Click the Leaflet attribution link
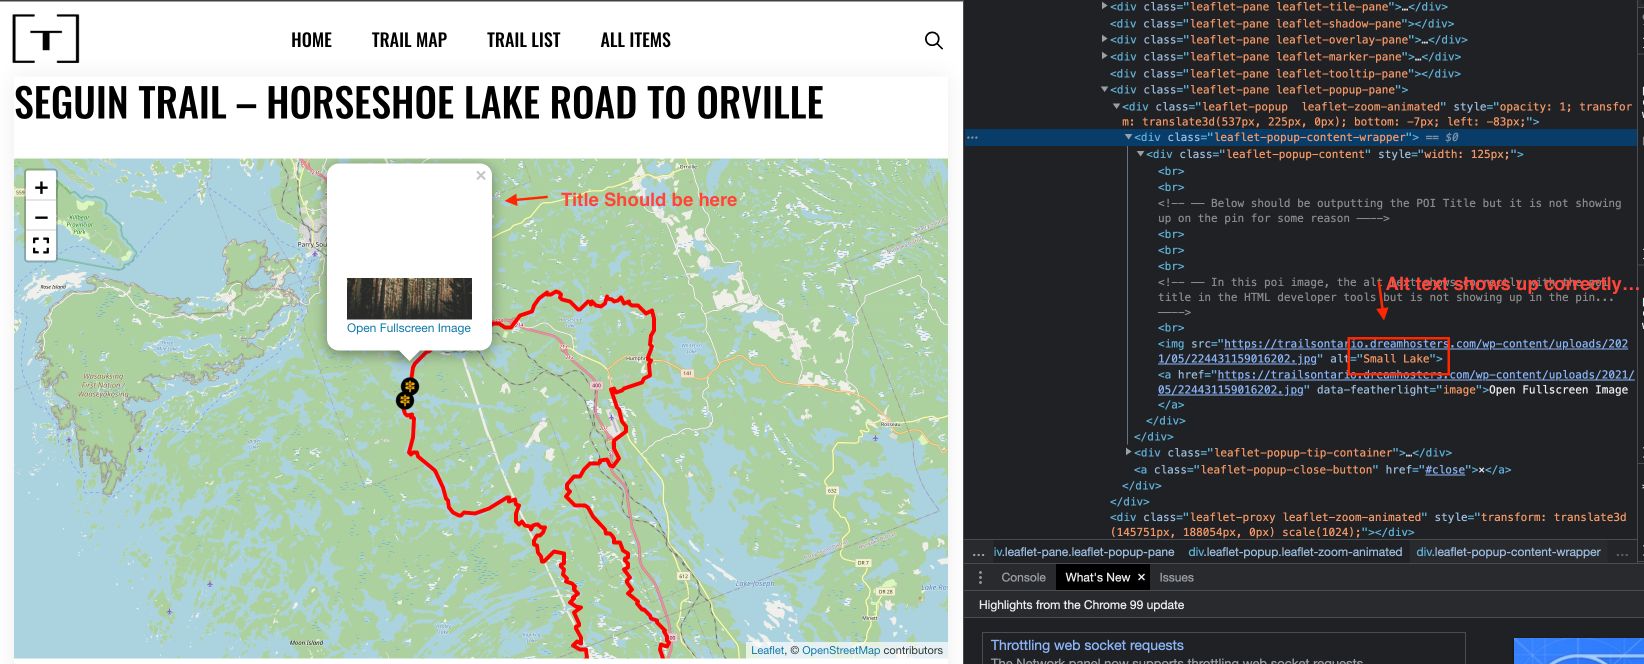This screenshot has height=664, width=1644. click(x=768, y=650)
